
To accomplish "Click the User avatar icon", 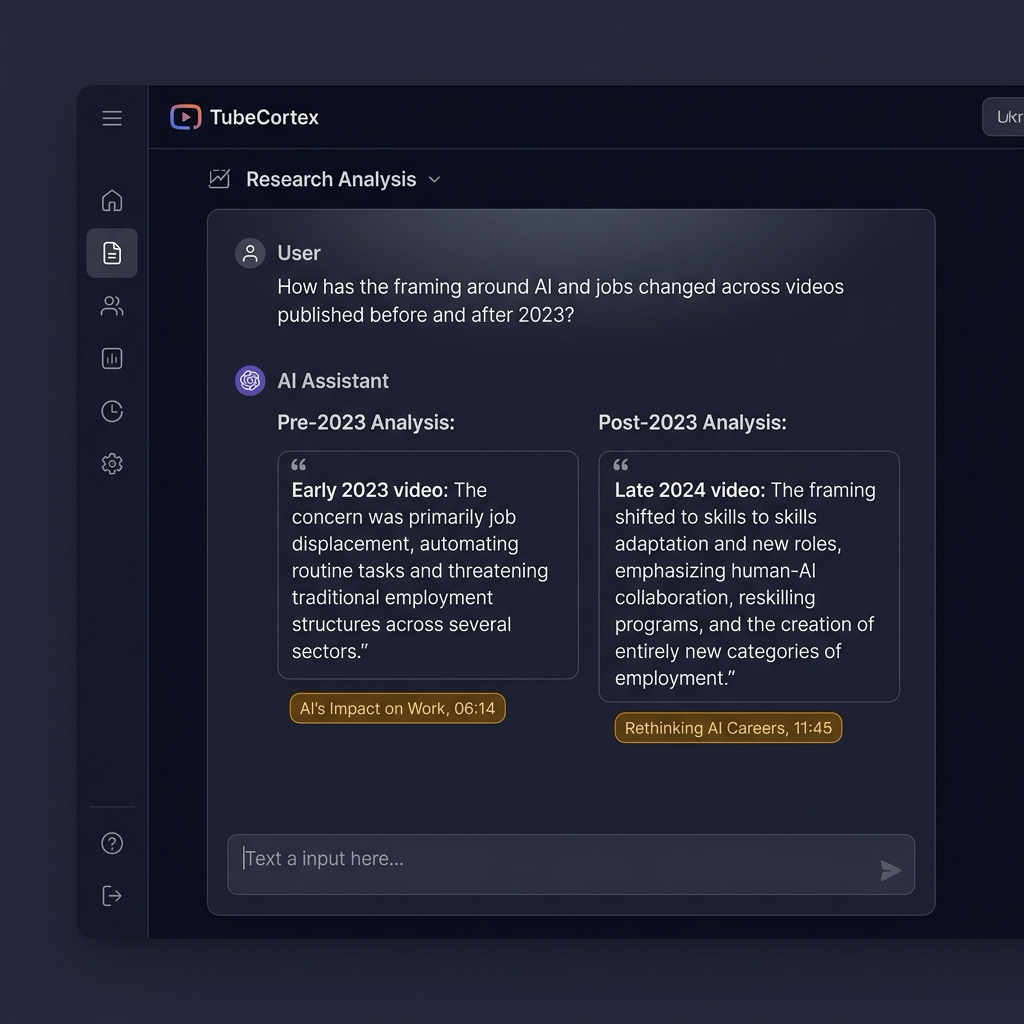I will [250, 253].
